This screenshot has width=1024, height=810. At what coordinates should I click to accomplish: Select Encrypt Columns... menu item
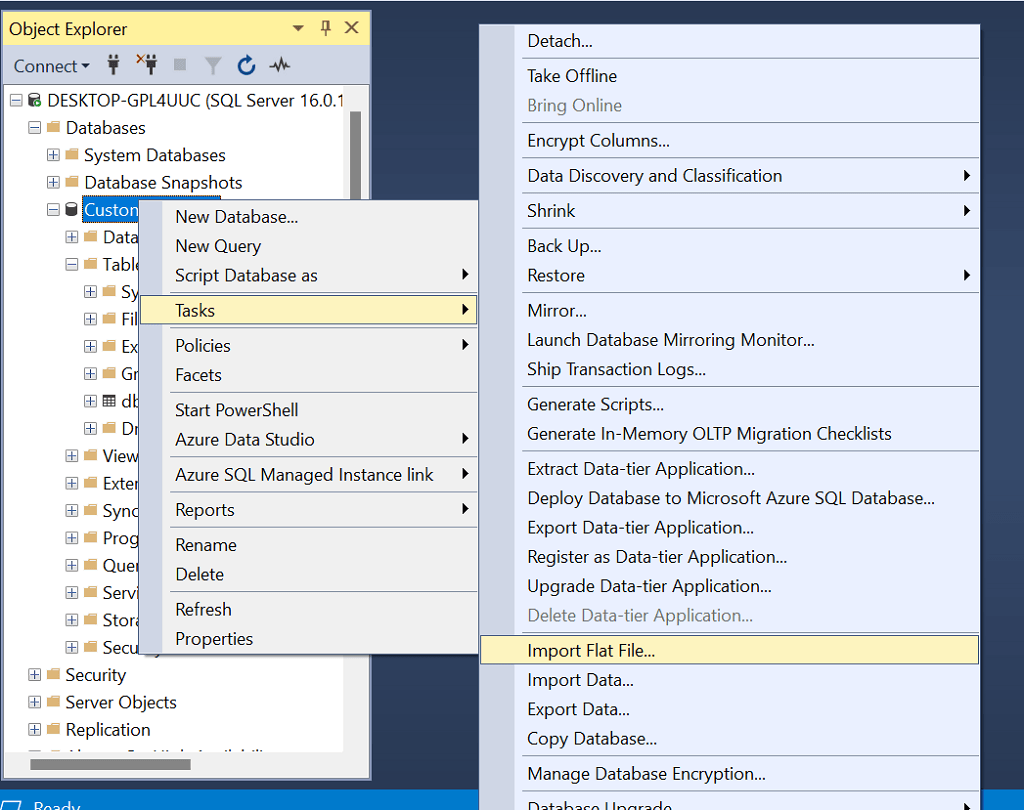click(x=729, y=140)
